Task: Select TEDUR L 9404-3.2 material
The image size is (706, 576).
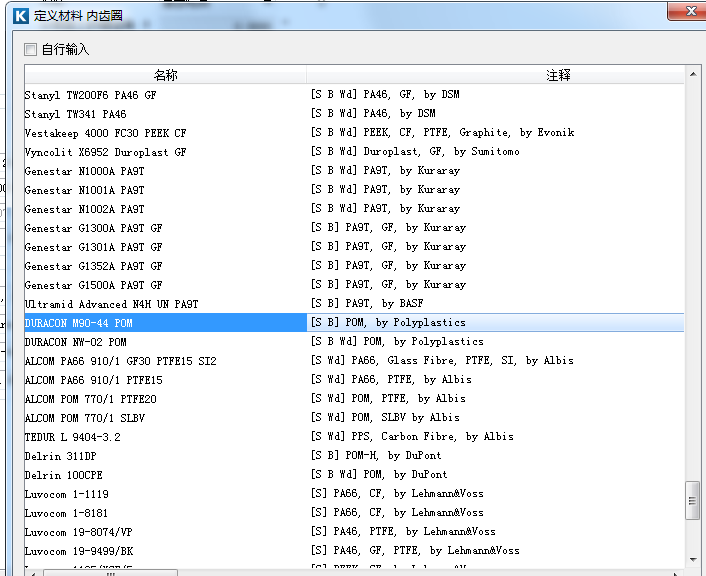Action: tap(72, 437)
